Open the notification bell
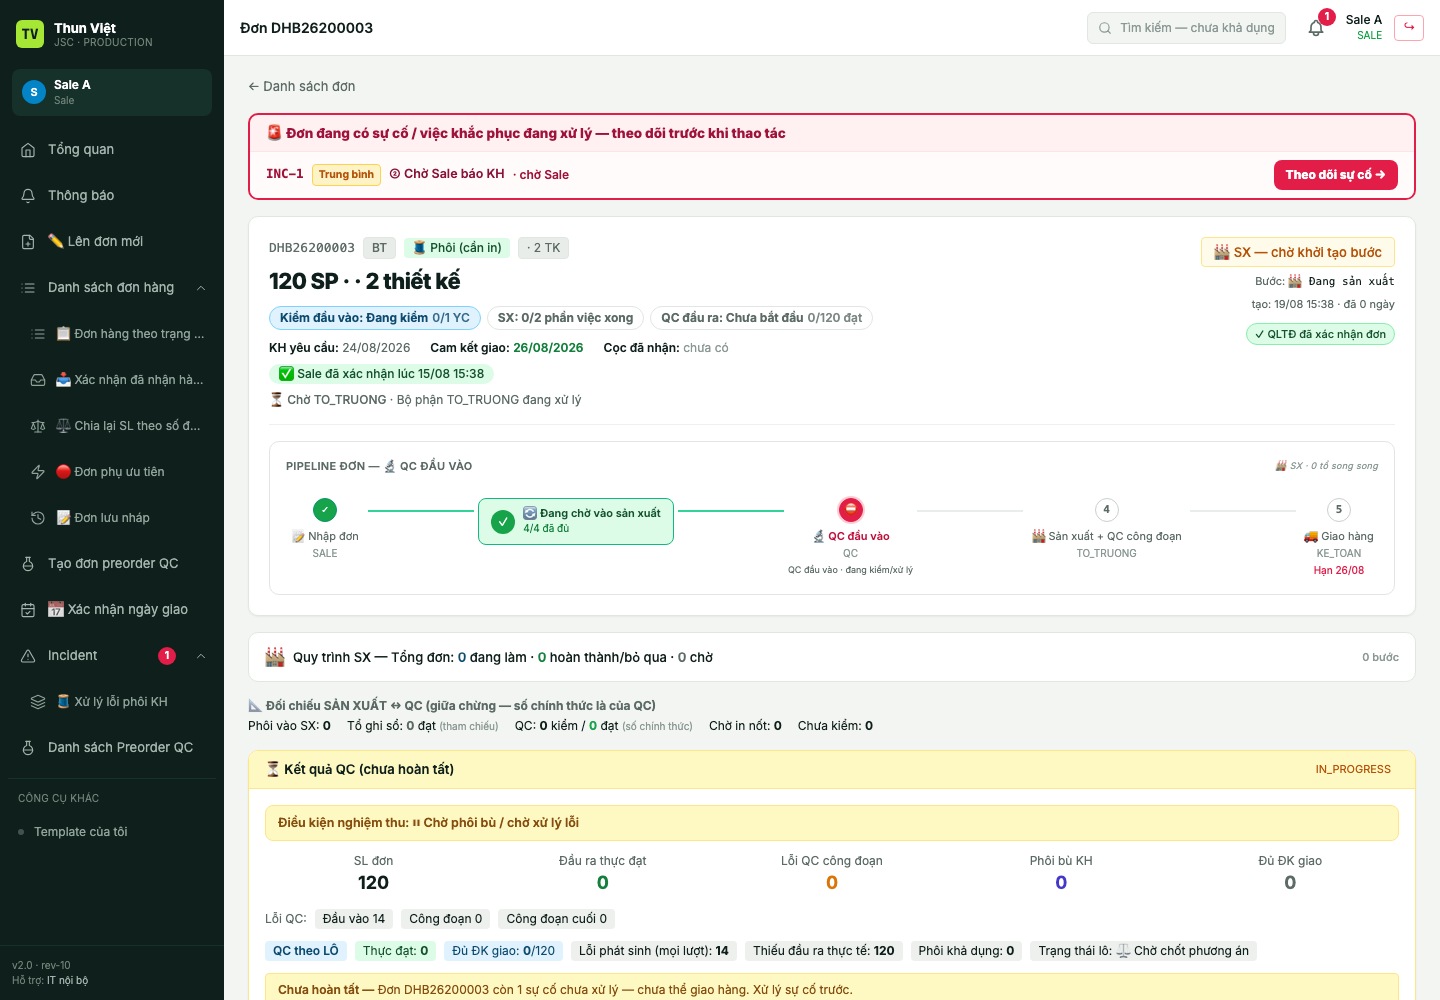Screen dimensions: 1440x1000 tap(1316, 28)
